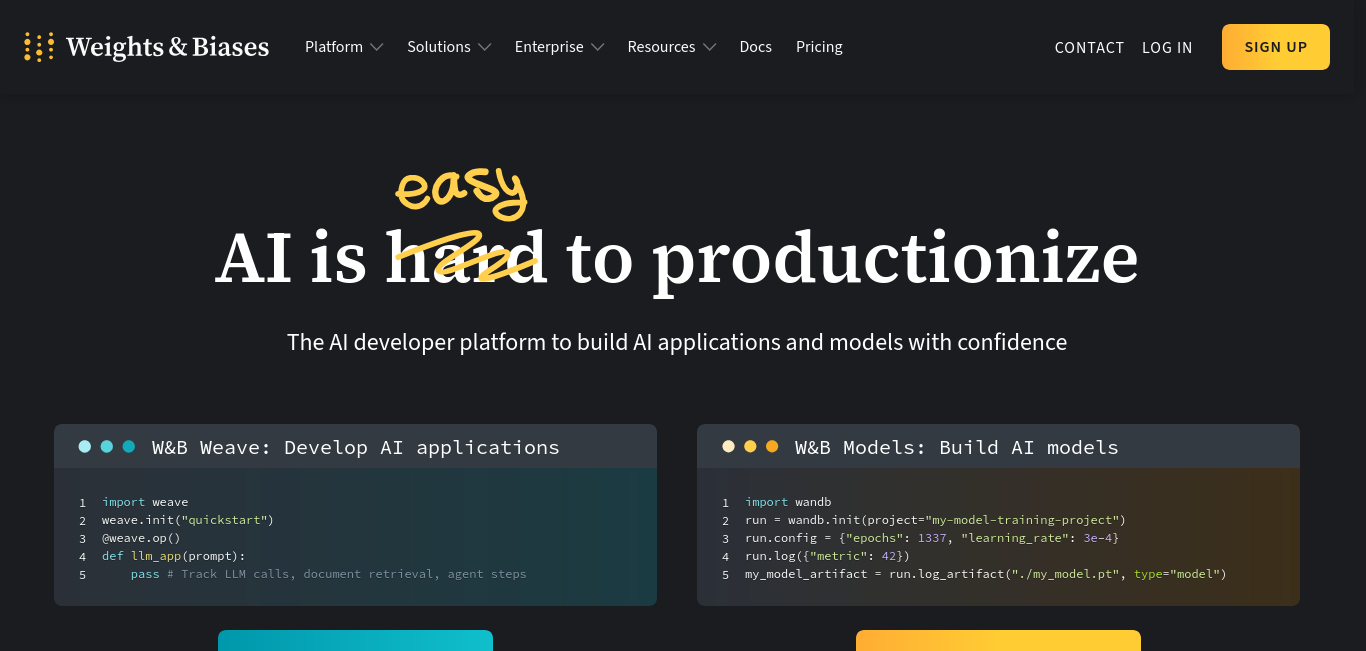Screen dimensions: 1366x651
Task: Open the CONTACT link
Action: point(1089,48)
